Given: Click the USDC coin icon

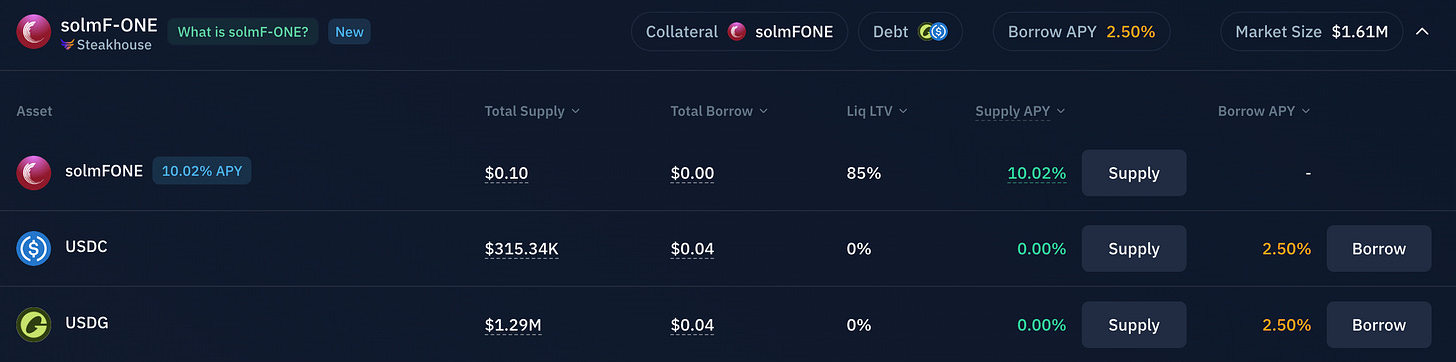Looking at the screenshot, I should click(x=34, y=248).
